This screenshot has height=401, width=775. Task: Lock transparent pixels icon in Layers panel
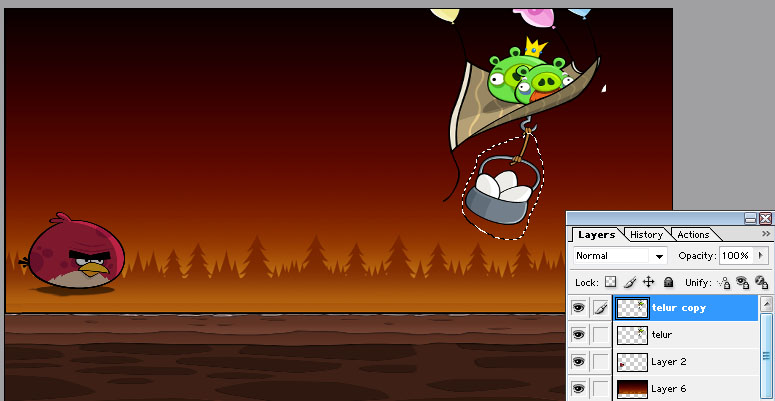(x=611, y=282)
